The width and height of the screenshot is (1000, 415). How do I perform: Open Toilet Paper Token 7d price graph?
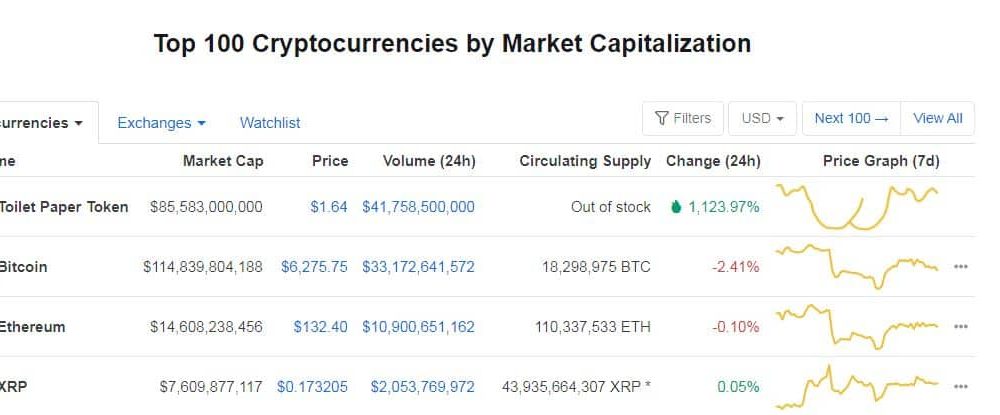[857, 207]
